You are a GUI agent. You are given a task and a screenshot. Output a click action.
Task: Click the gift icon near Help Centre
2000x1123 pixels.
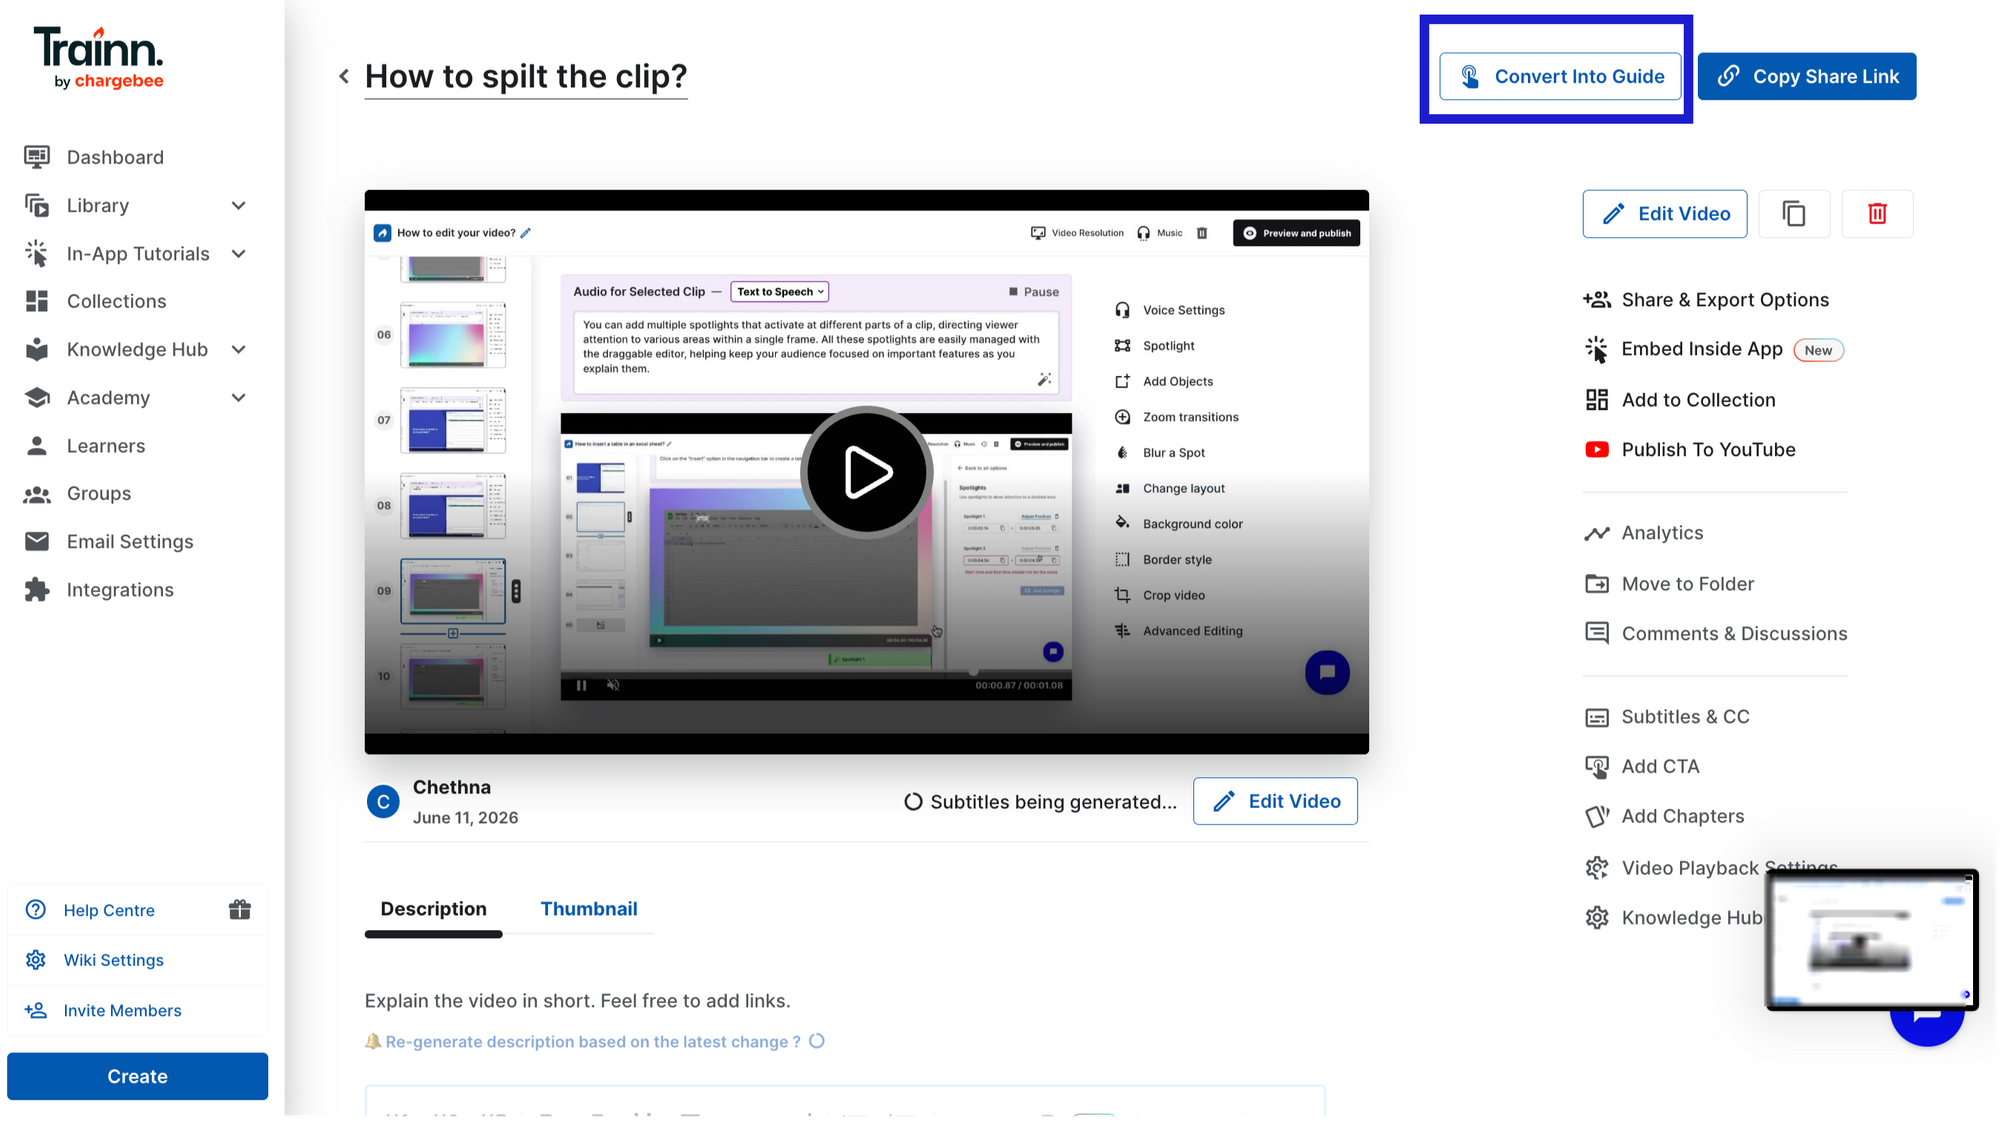240,910
